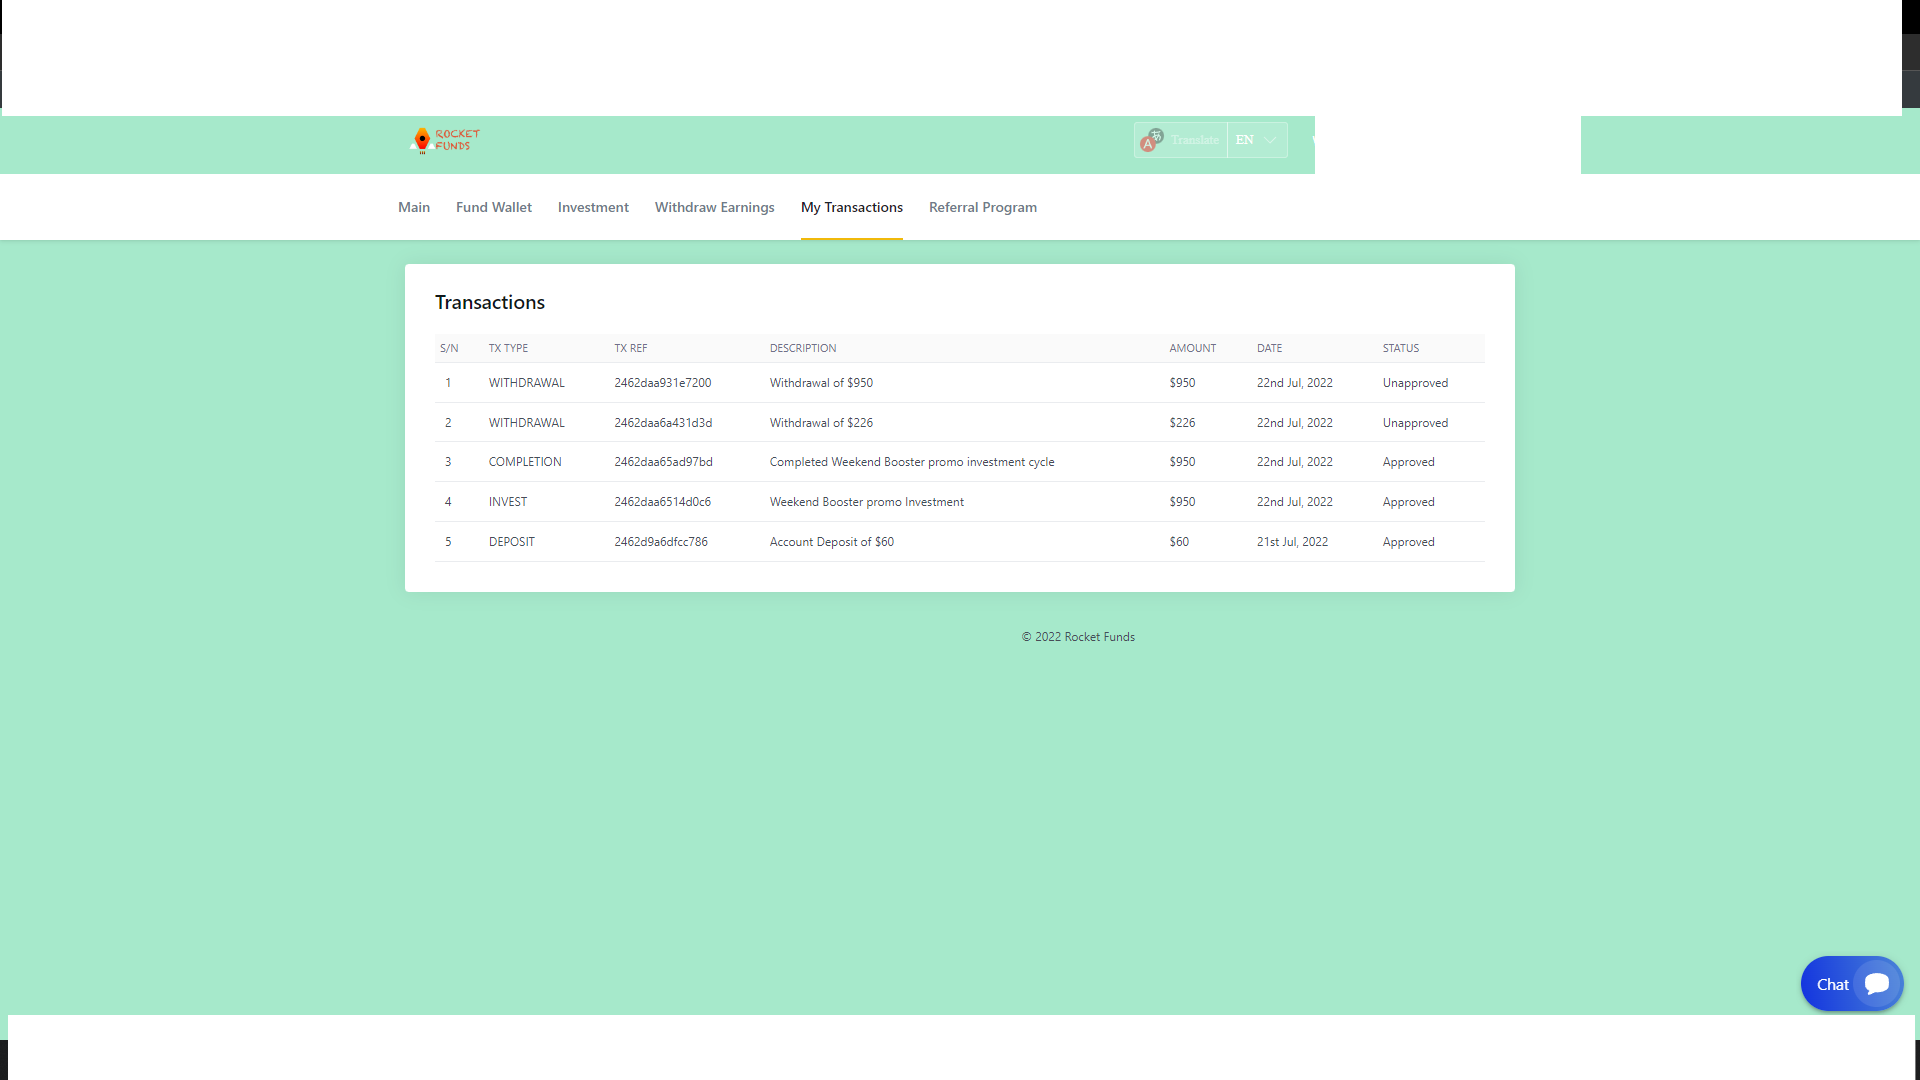Image resolution: width=1920 pixels, height=1080 pixels.
Task: Click the AMOUNT column header
Action: (1192, 348)
